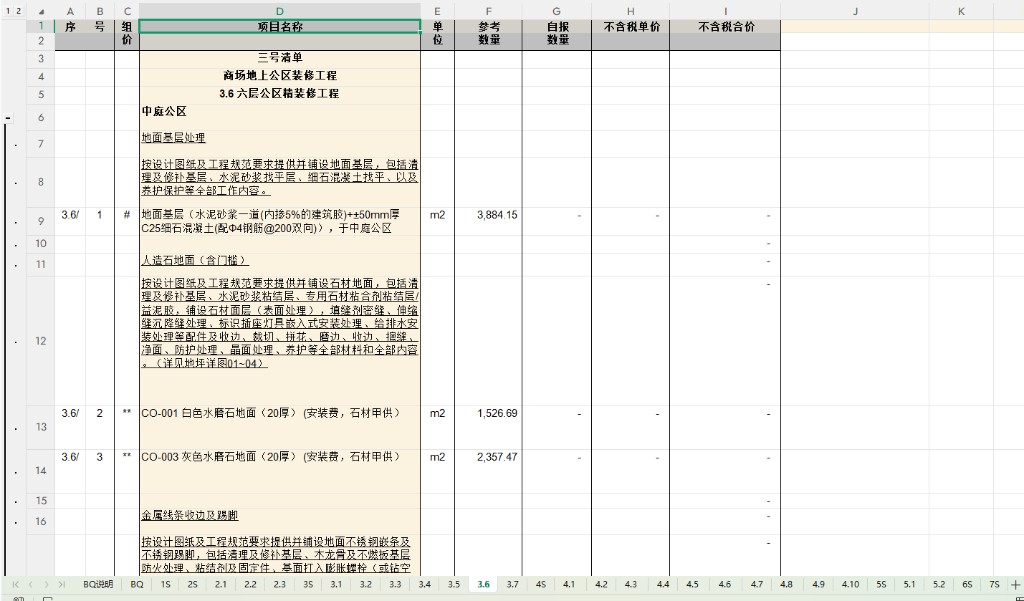Click the 不含税合价 header cell
The width and height of the screenshot is (1024, 601).
tap(725, 27)
